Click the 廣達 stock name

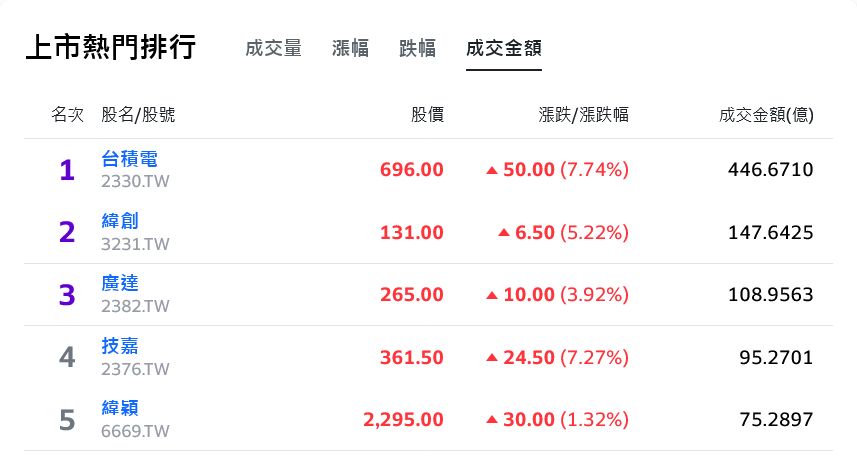[x=120, y=283]
